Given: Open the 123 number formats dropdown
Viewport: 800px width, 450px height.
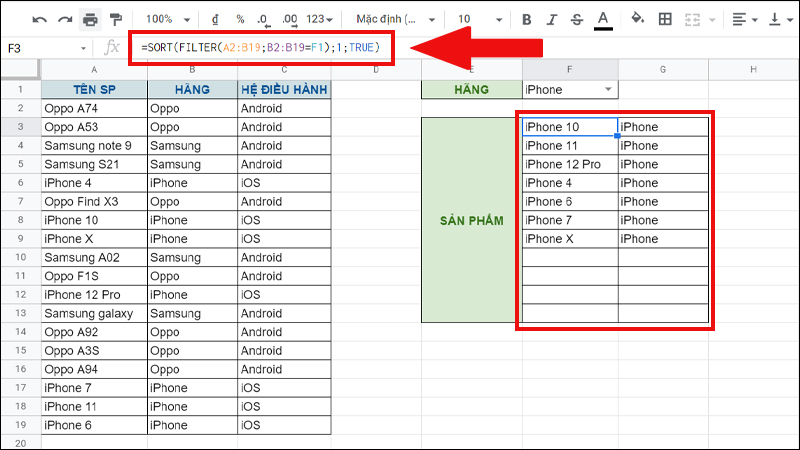Looking at the screenshot, I should coord(319,19).
